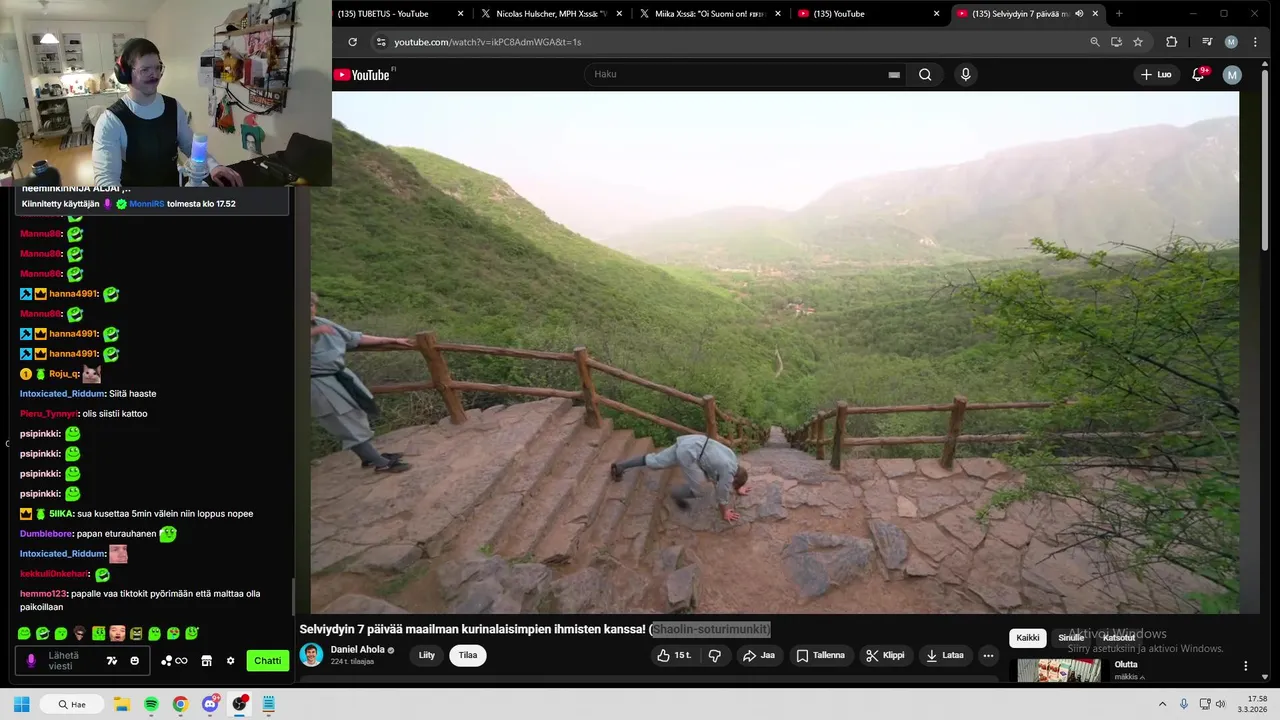
Task: Open the Daniel Ahola channel avatar
Action: tap(312, 655)
